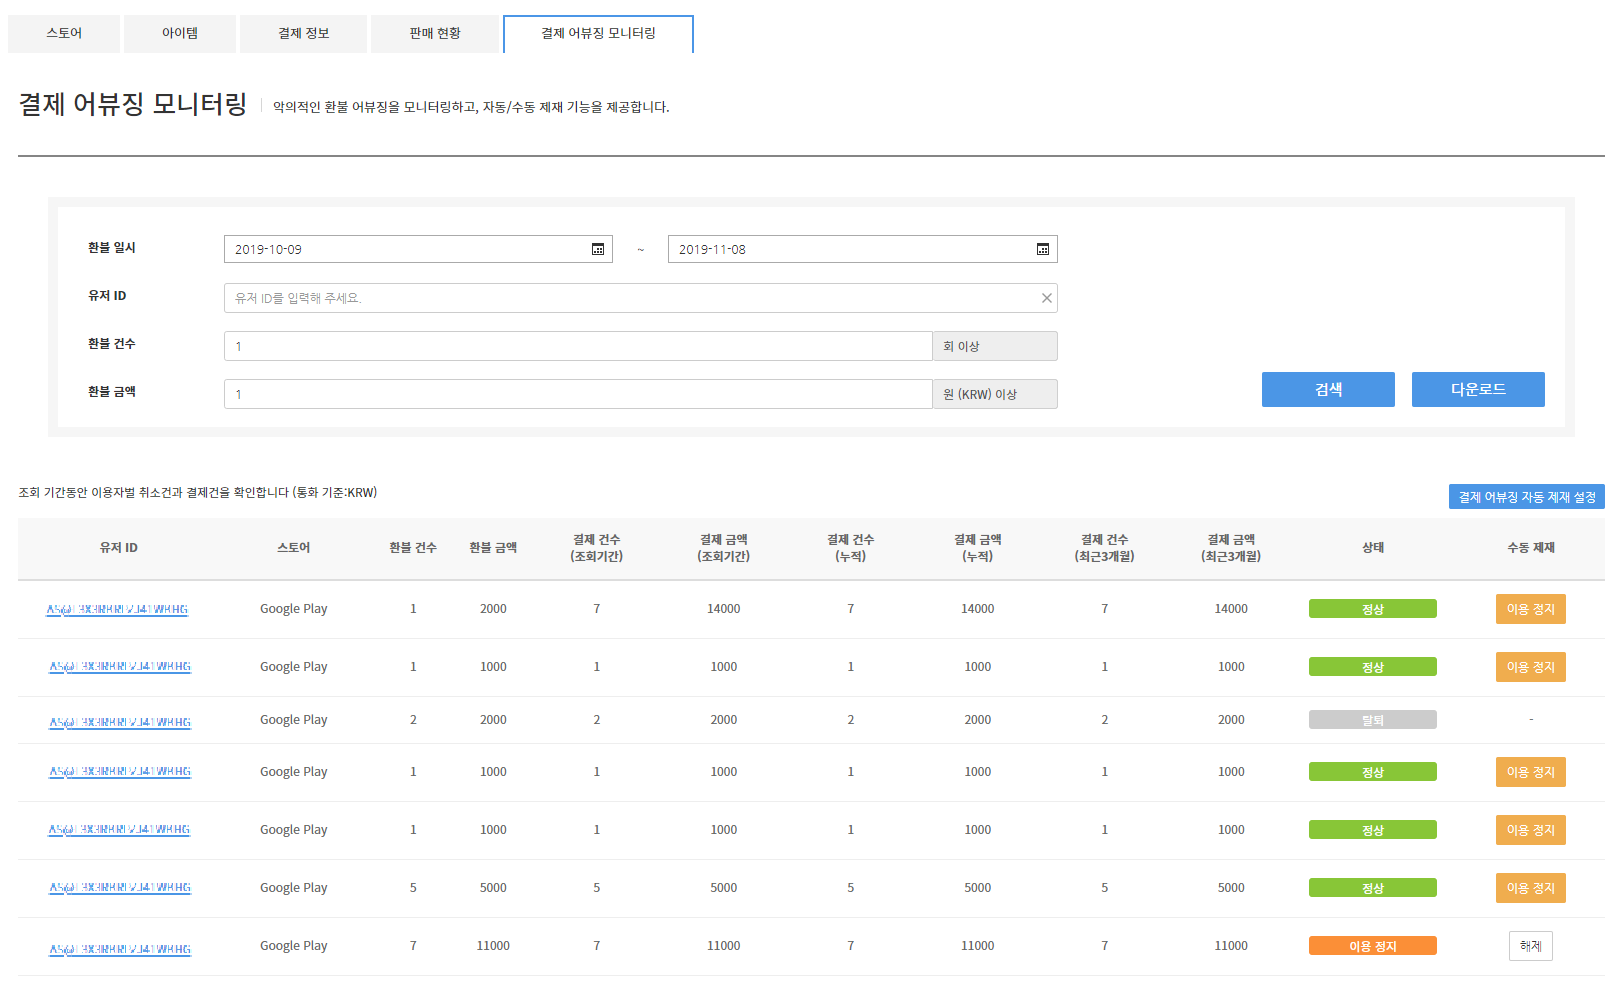Screen dimensions: 1616x985
Task: Open calendar picker for refund end date
Action: click(1043, 249)
